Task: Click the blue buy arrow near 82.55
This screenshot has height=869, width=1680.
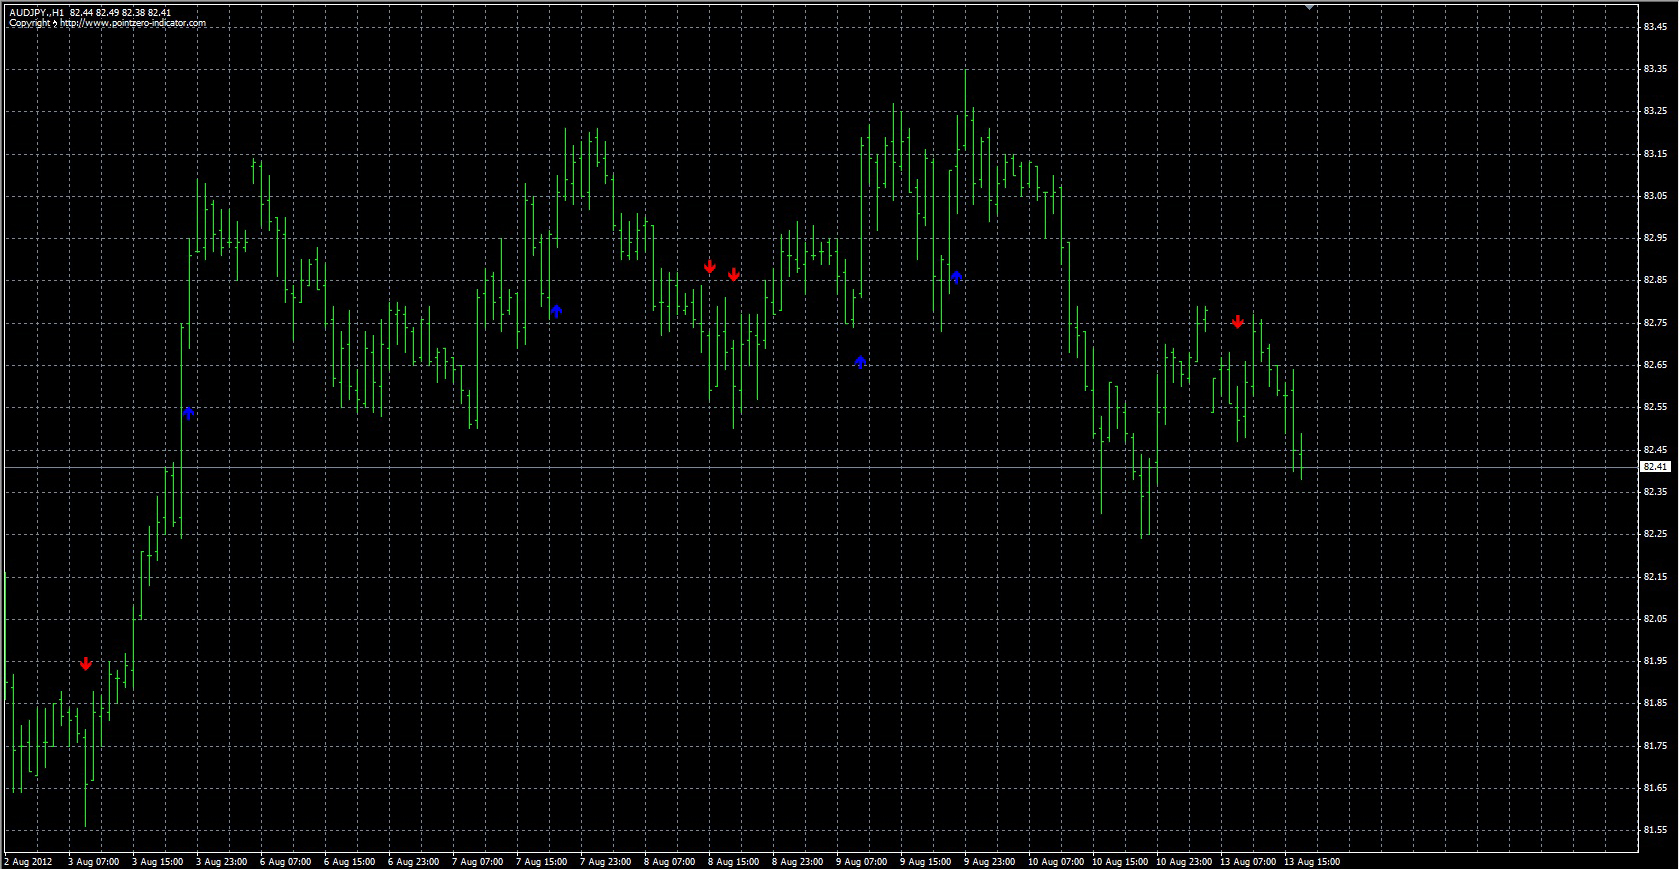Action: pyautogui.click(x=188, y=413)
